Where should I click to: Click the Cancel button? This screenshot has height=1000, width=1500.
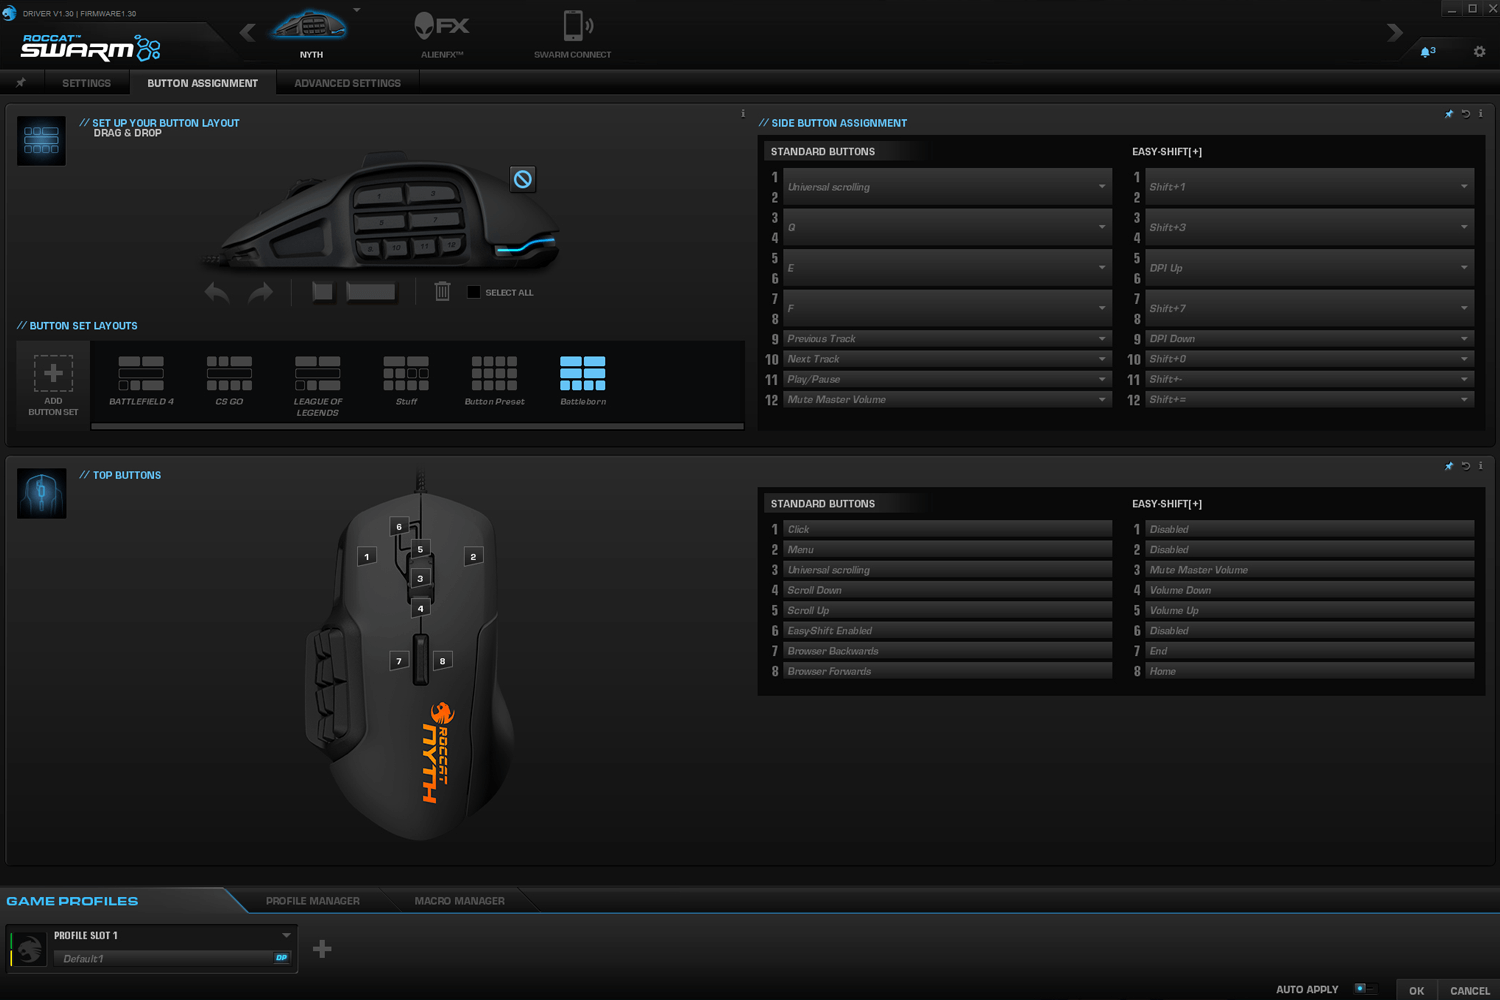pyautogui.click(x=1469, y=990)
